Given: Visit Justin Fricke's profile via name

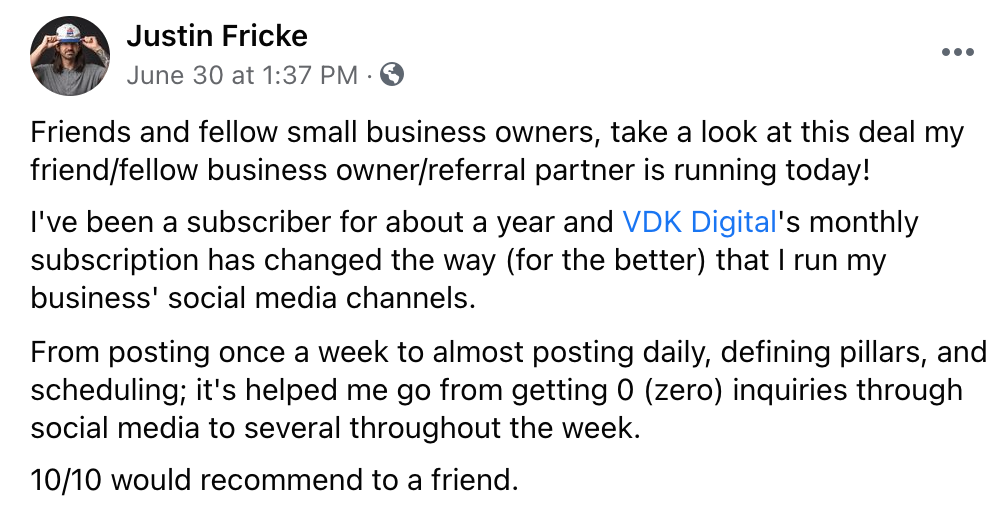Looking at the screenshot, I should [217, 35].
